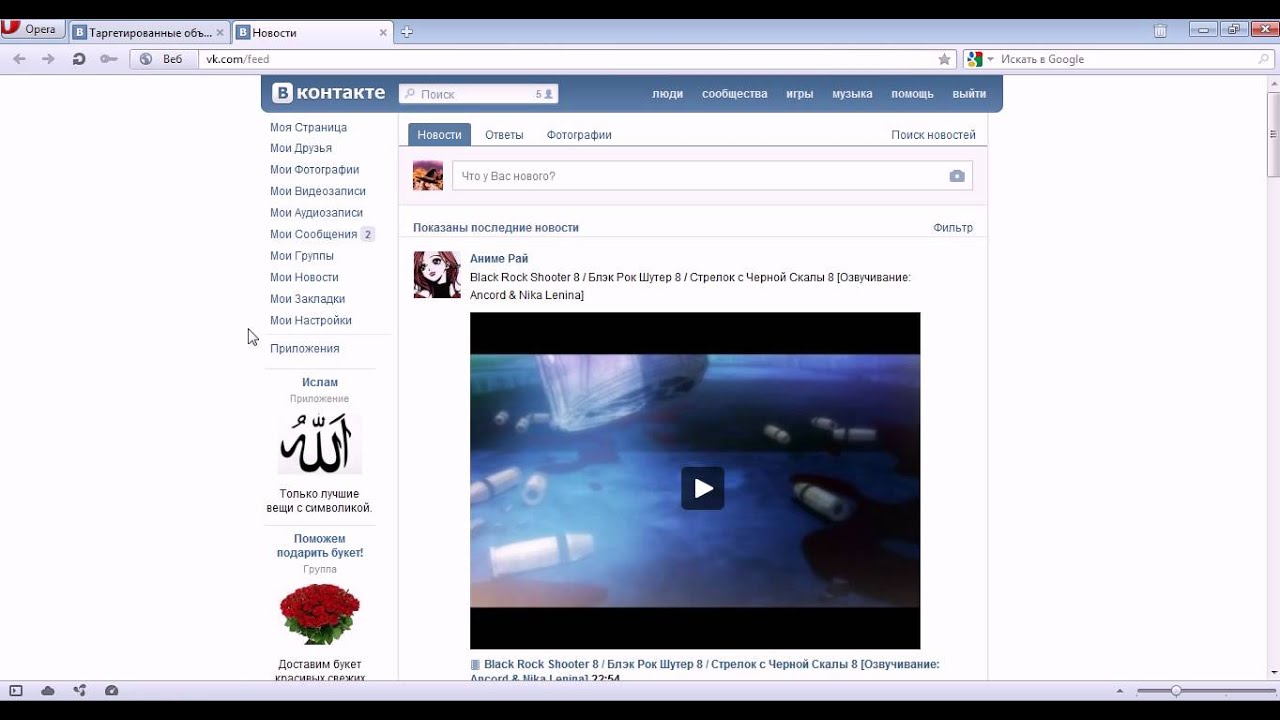Open the password wand key icon
Viewport: 1280px width, 720px height.
(109, 59)
